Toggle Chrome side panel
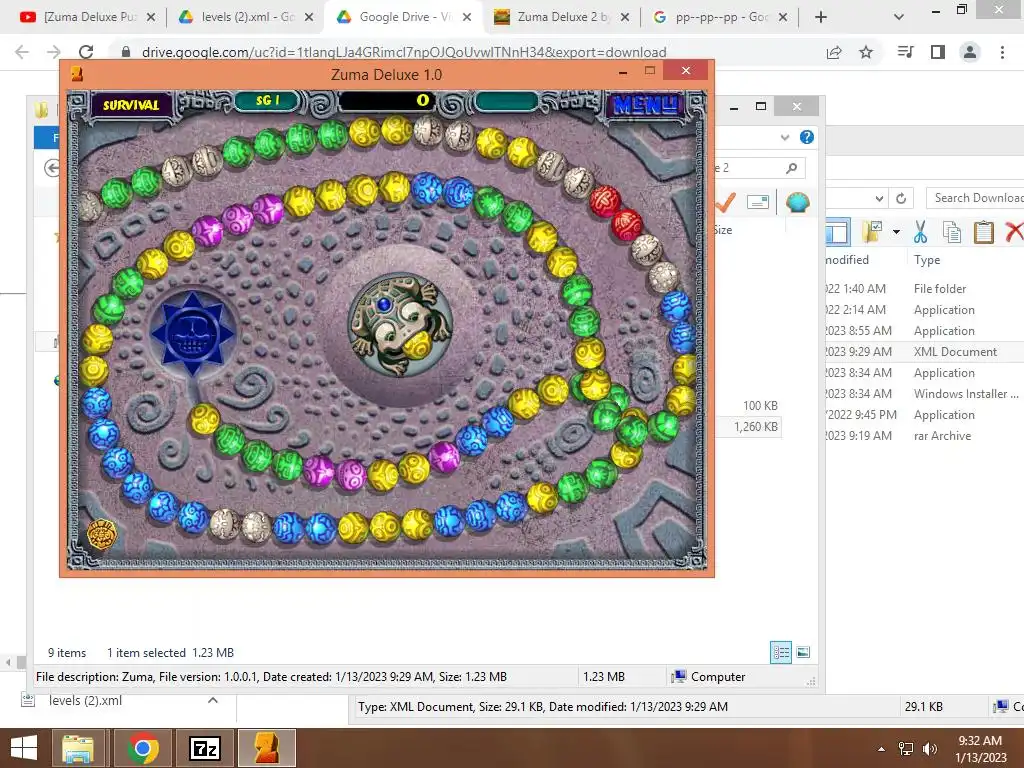The height and width of the screenshot is (768, 1024). (x=938, y=52)
